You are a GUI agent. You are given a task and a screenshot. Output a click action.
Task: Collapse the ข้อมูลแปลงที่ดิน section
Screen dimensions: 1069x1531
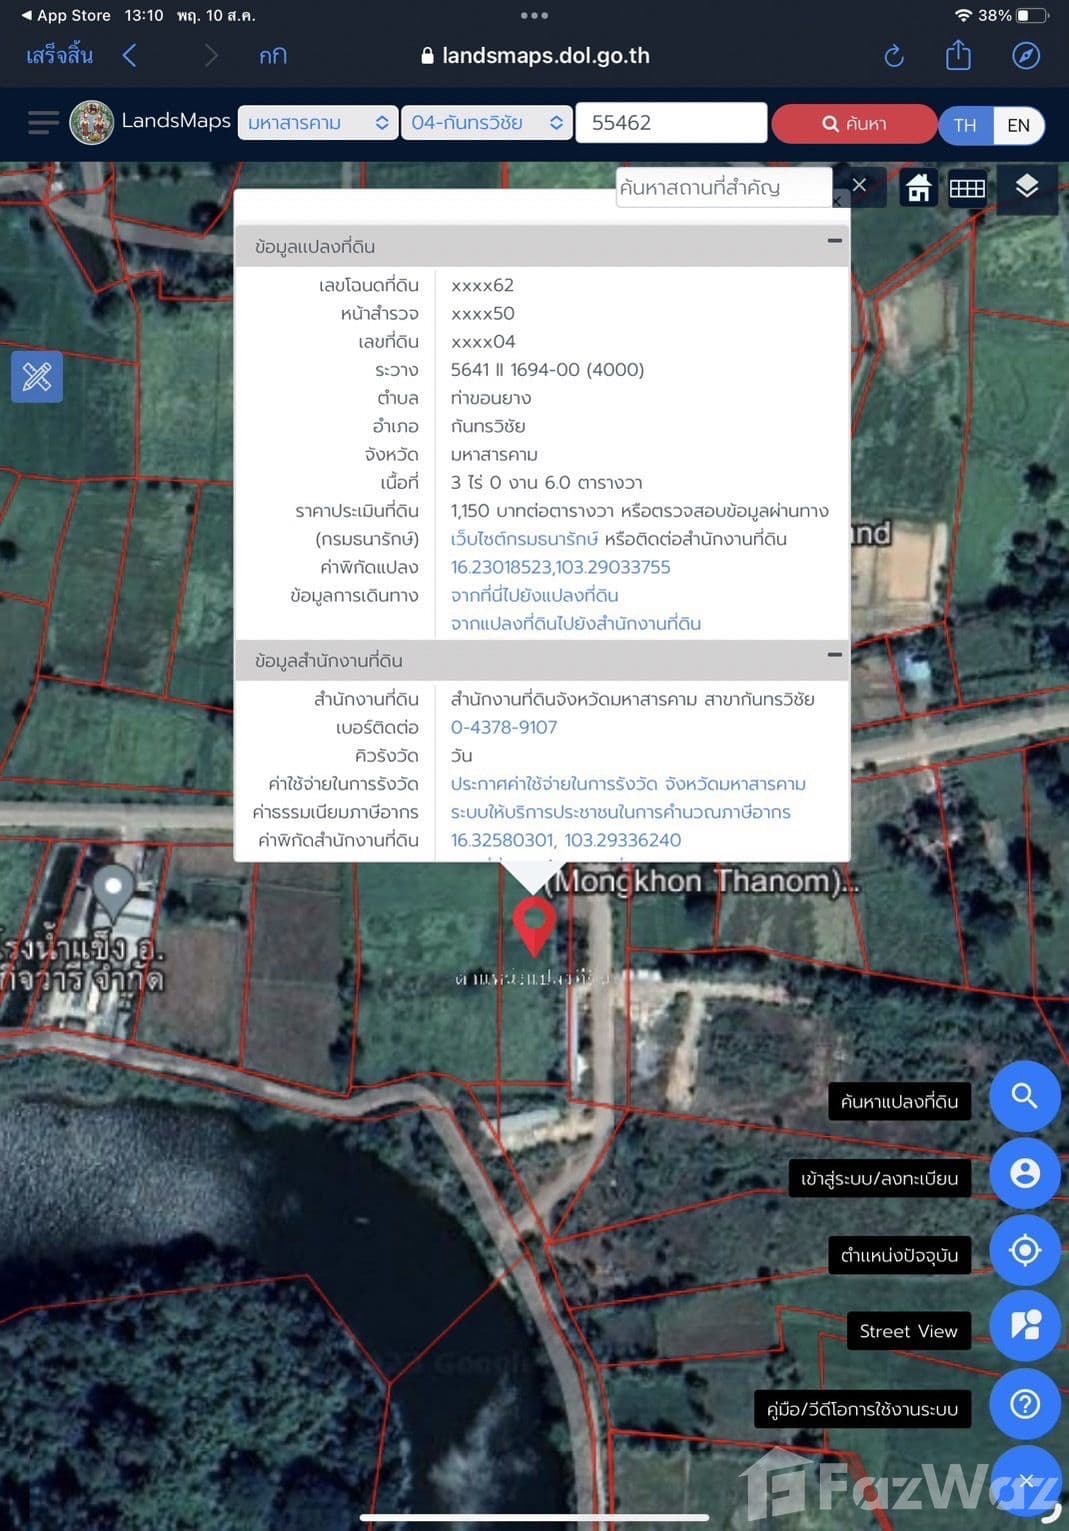point(834,241)
